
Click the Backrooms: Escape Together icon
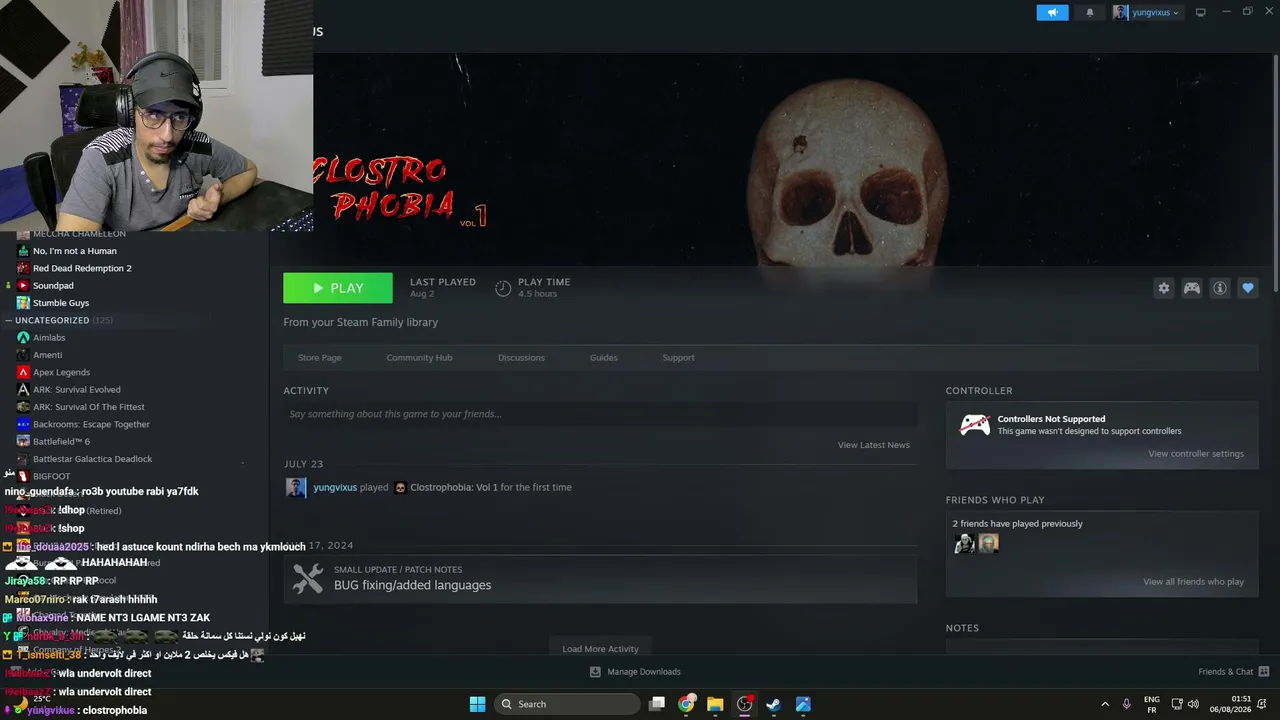tap(24, 424)
